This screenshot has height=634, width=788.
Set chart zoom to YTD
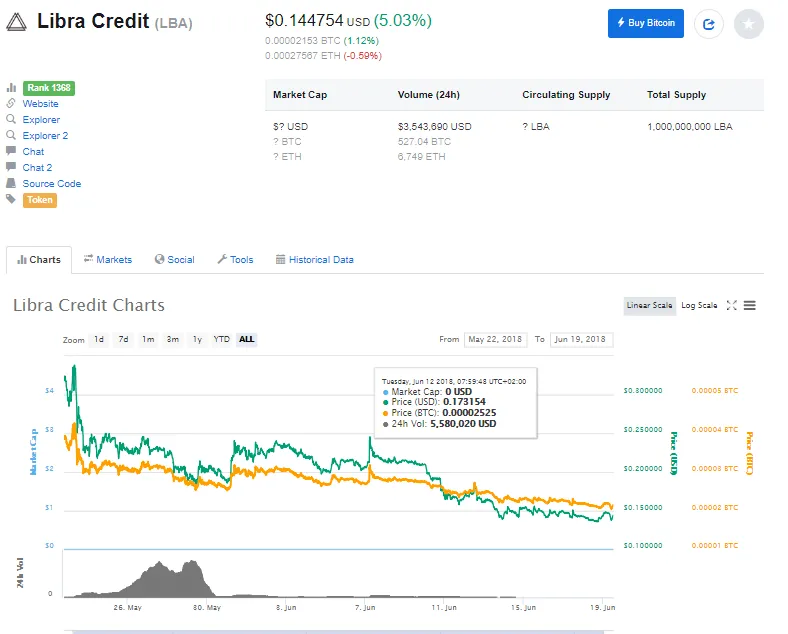click(x=222, y=340)
